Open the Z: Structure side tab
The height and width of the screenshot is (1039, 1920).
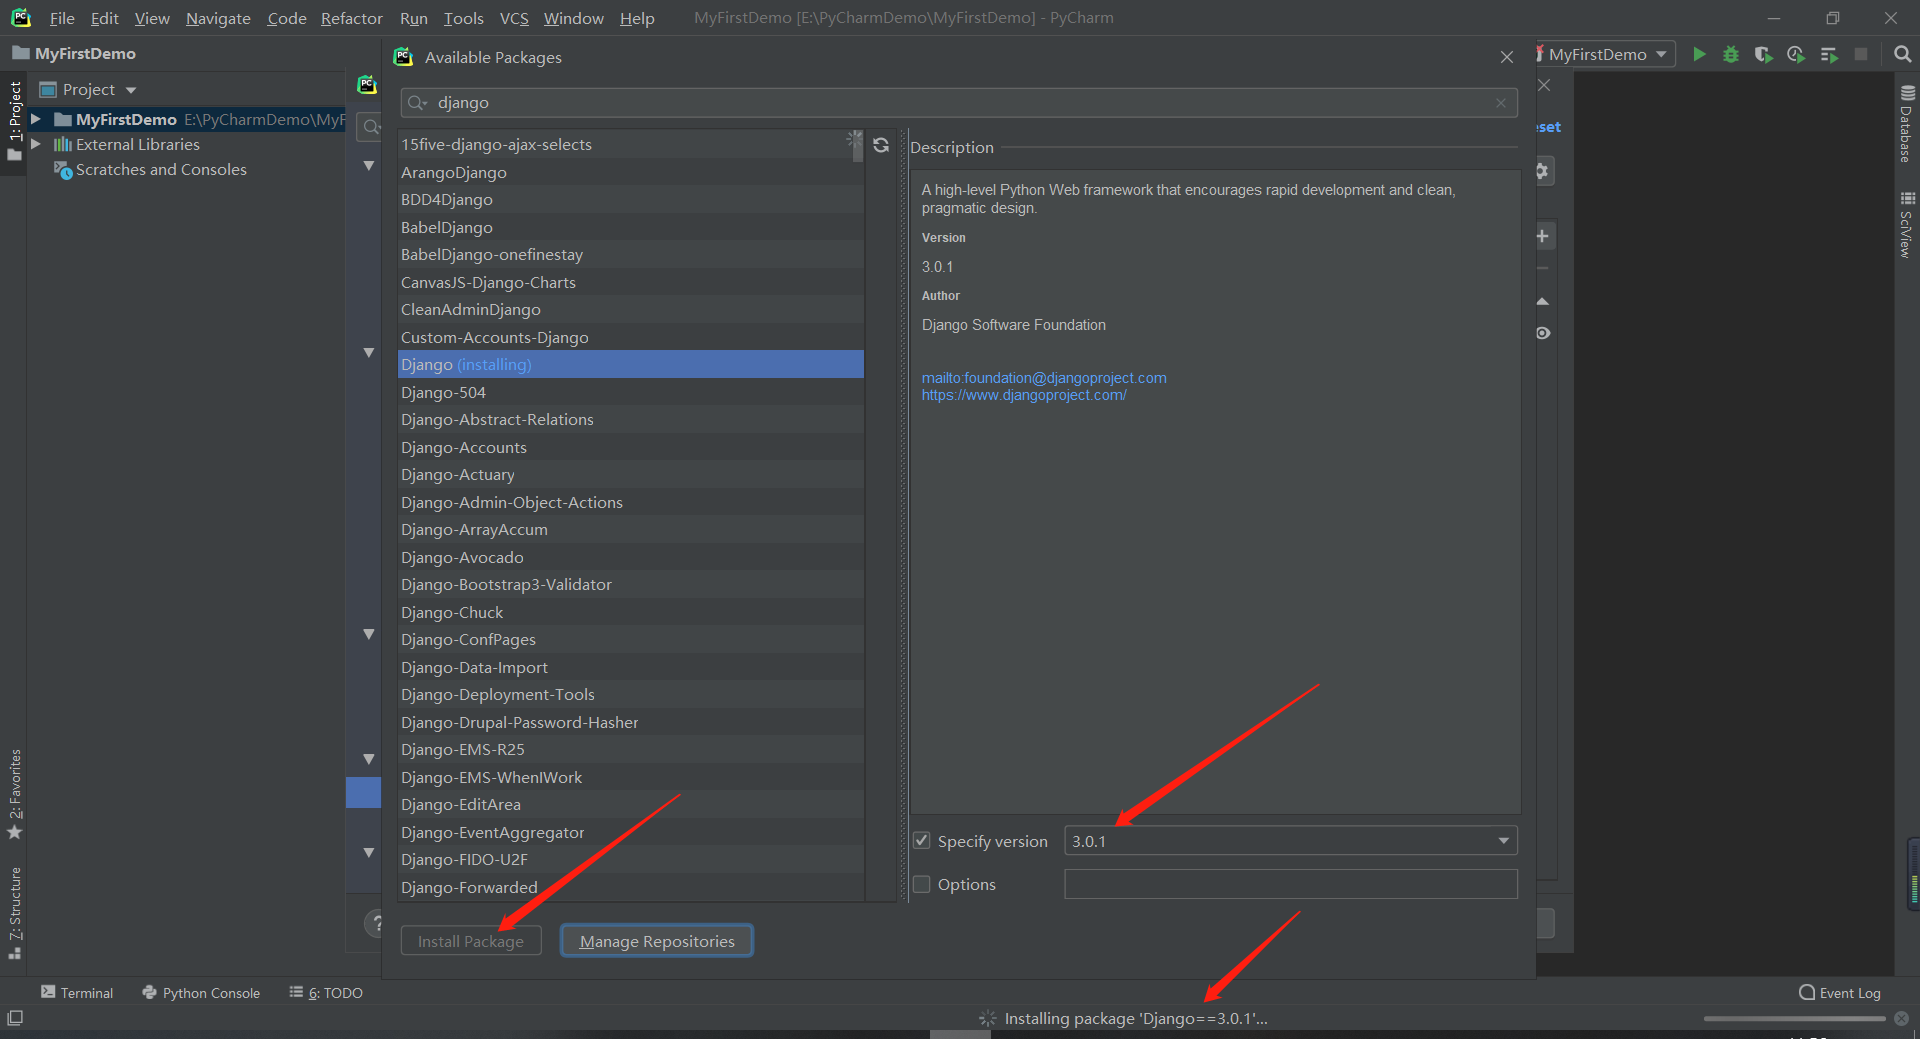(14, 913)
